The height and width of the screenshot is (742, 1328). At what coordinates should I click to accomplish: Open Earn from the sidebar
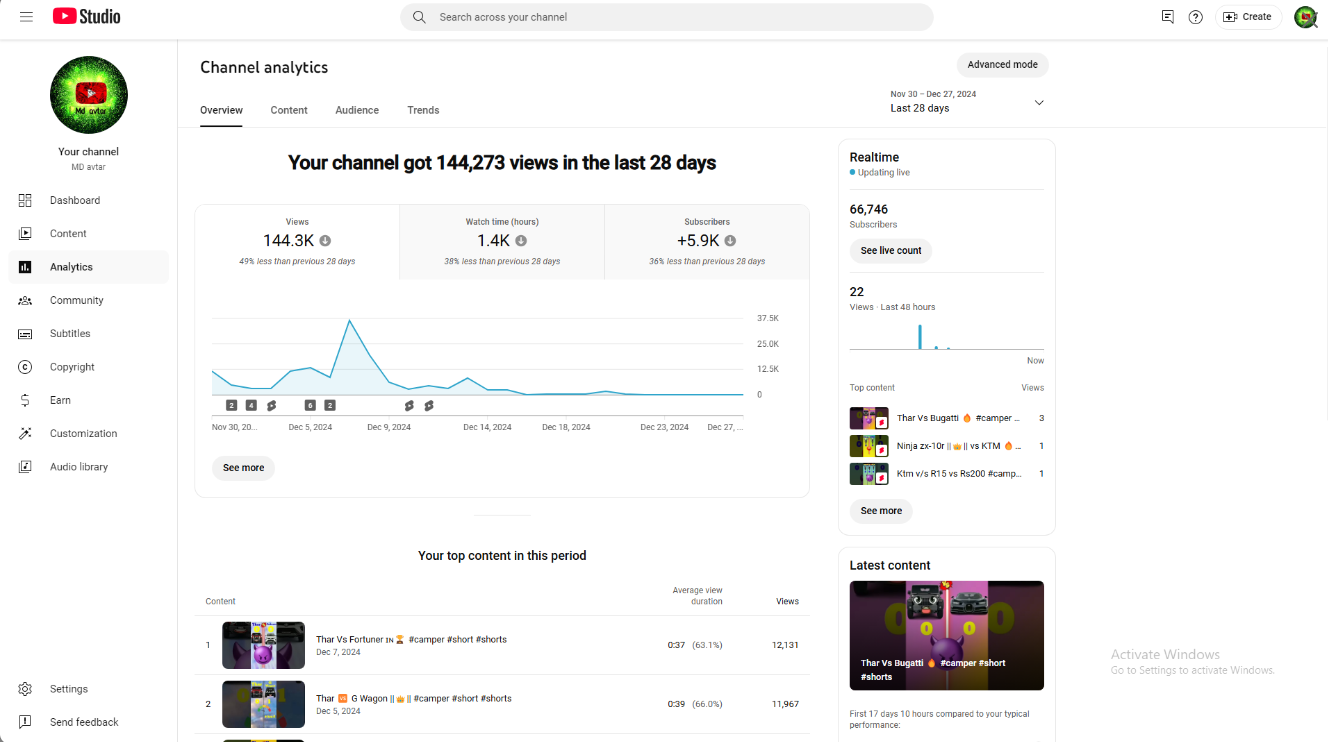point(88,400)
